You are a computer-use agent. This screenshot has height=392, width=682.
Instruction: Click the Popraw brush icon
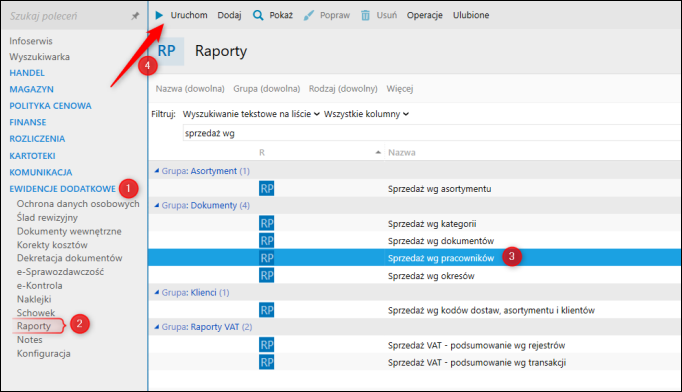click(308, 16)
